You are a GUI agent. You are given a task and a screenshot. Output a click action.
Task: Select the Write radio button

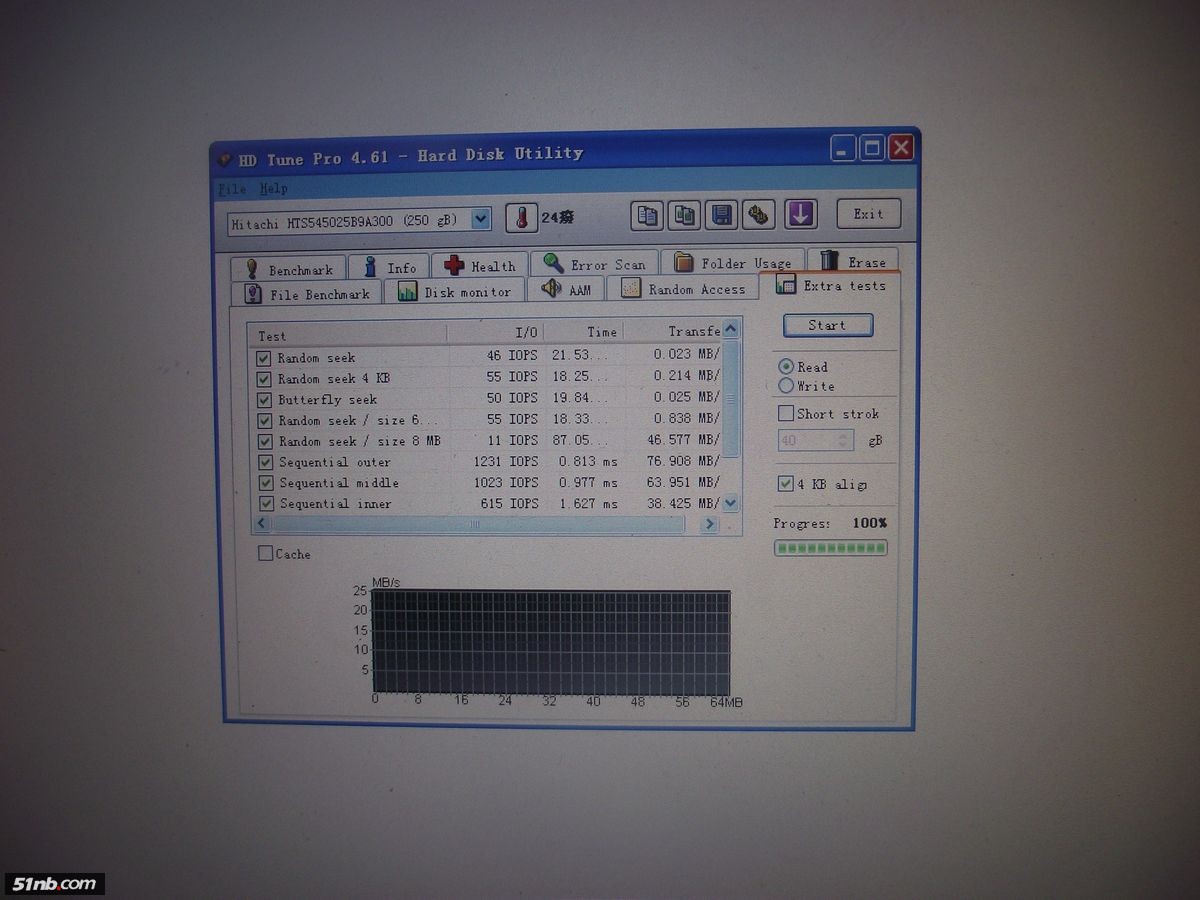click(x=786, y=386)
